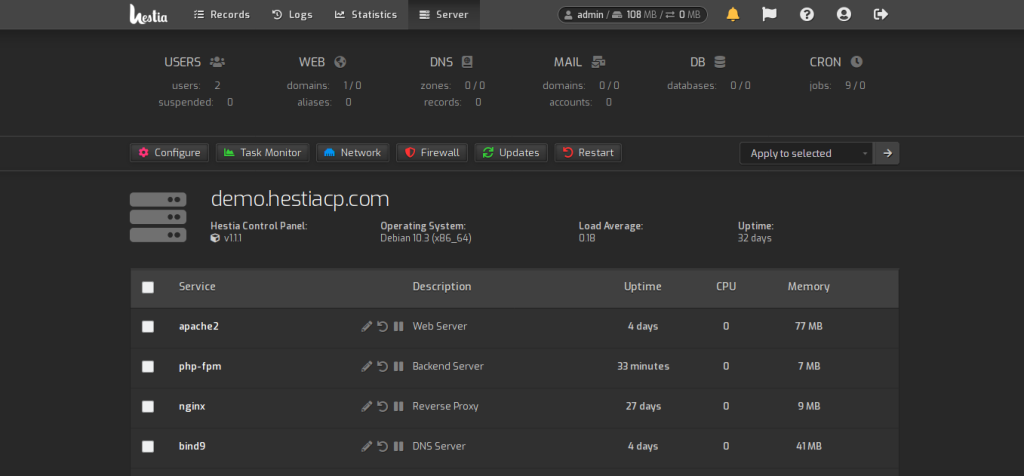This screenshot has width=1024, height=476.
Task: Open the Apply to selected dropdown
Action: [x=807, y=153]
